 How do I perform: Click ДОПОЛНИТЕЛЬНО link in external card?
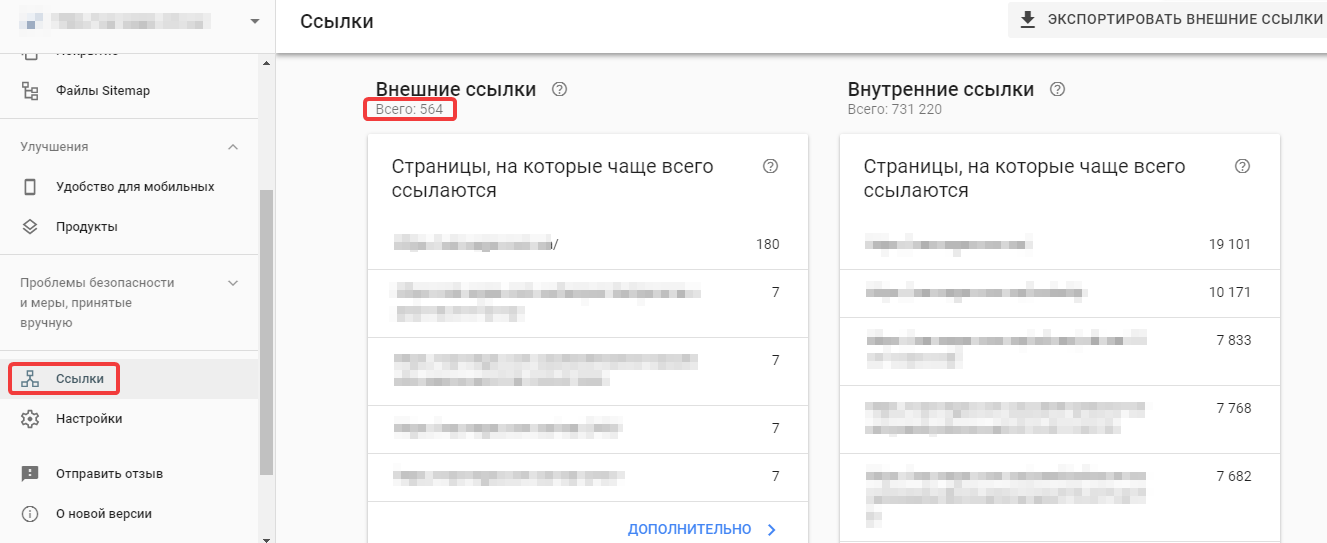tap(689, 529)
